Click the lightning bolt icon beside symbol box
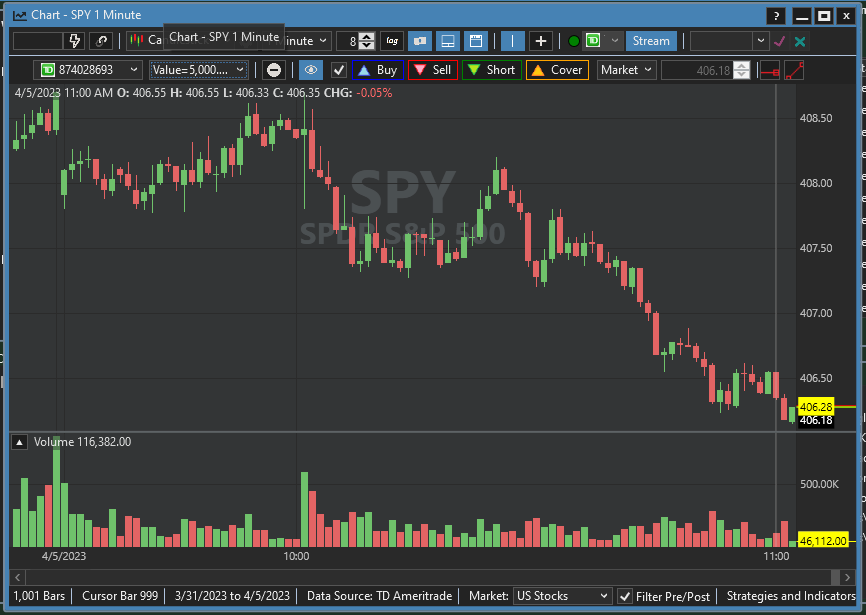Image resolution: width=866 pixels, height=615 pixels. 75,41
